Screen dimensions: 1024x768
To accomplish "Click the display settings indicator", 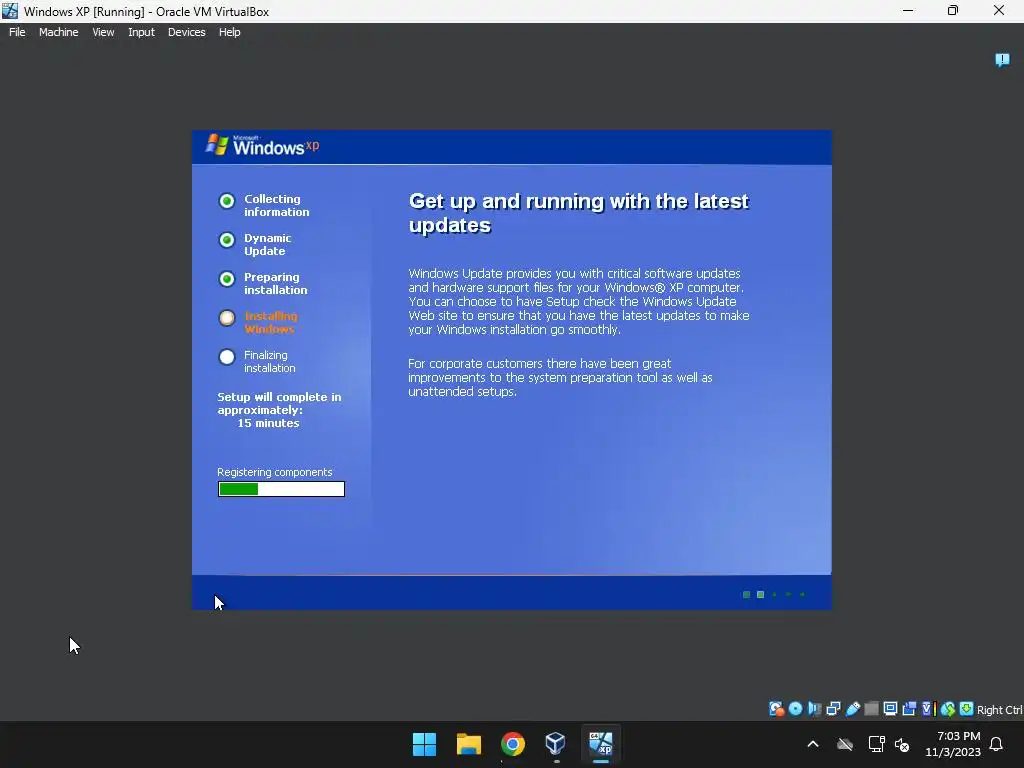I will tap(890, 709).
